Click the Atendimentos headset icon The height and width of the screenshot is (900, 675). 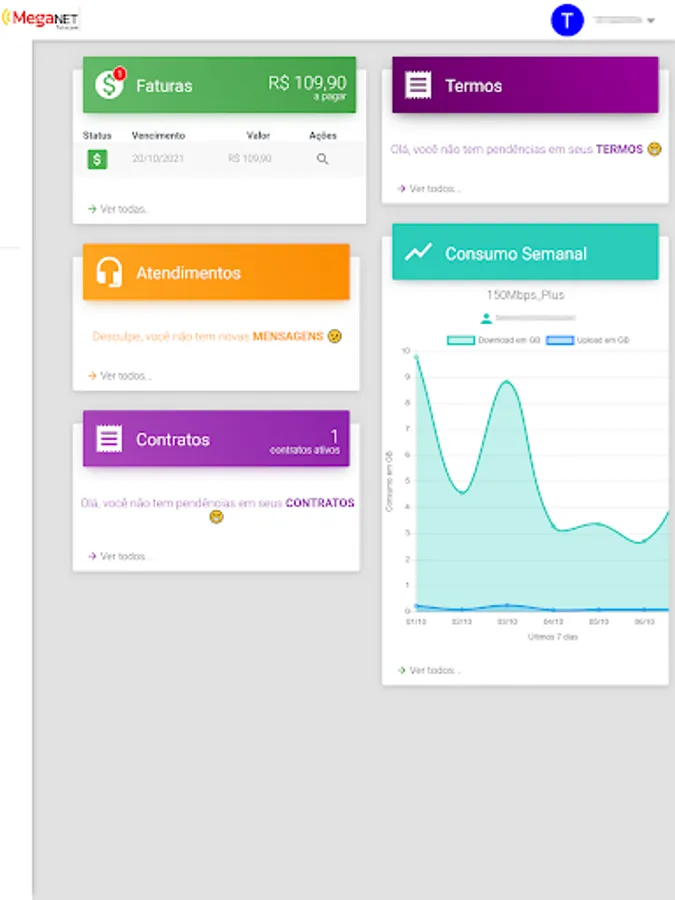coord(109,271)
